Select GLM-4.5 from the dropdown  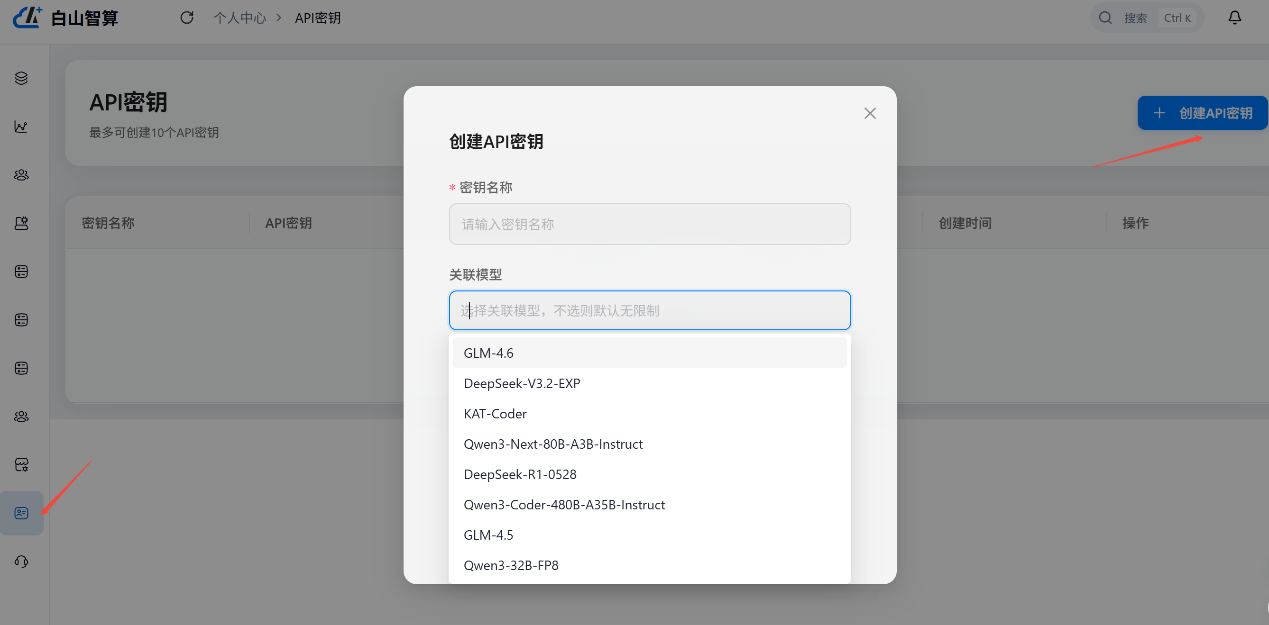(650, 535)
